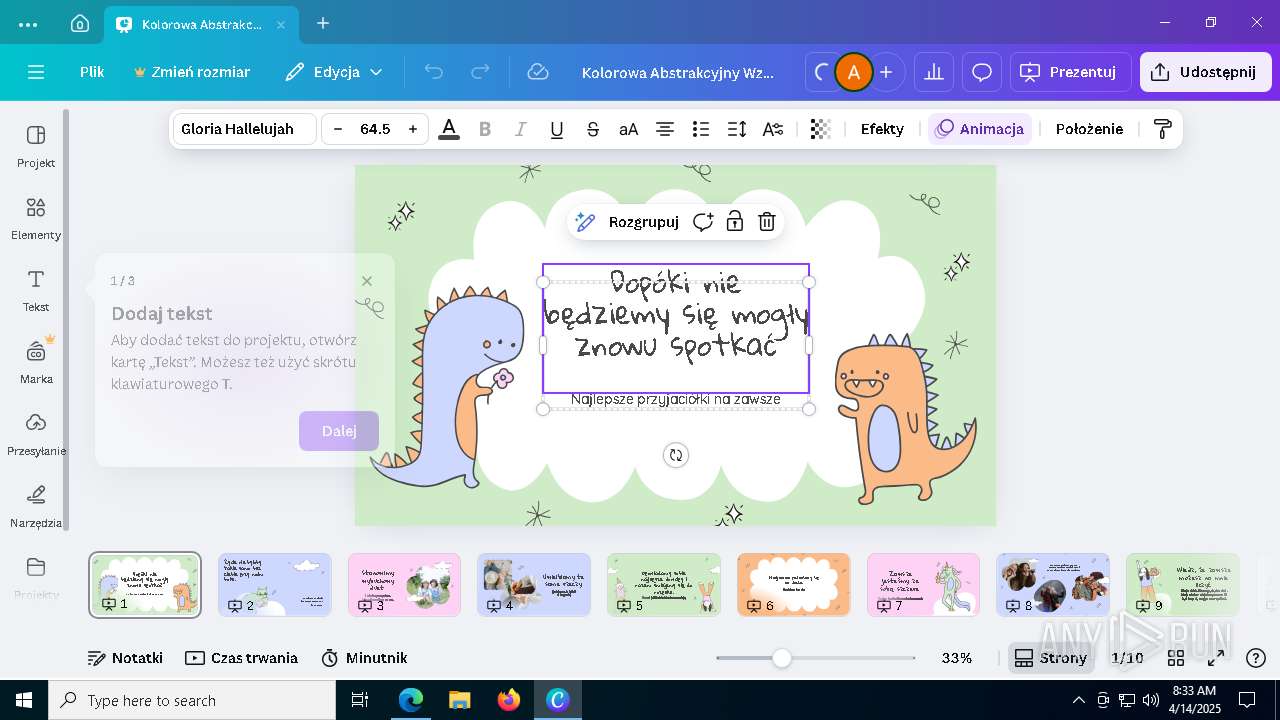Open the analytics chart icon
This screenshot has width=1280, height=720.
(x=934, y=72)
